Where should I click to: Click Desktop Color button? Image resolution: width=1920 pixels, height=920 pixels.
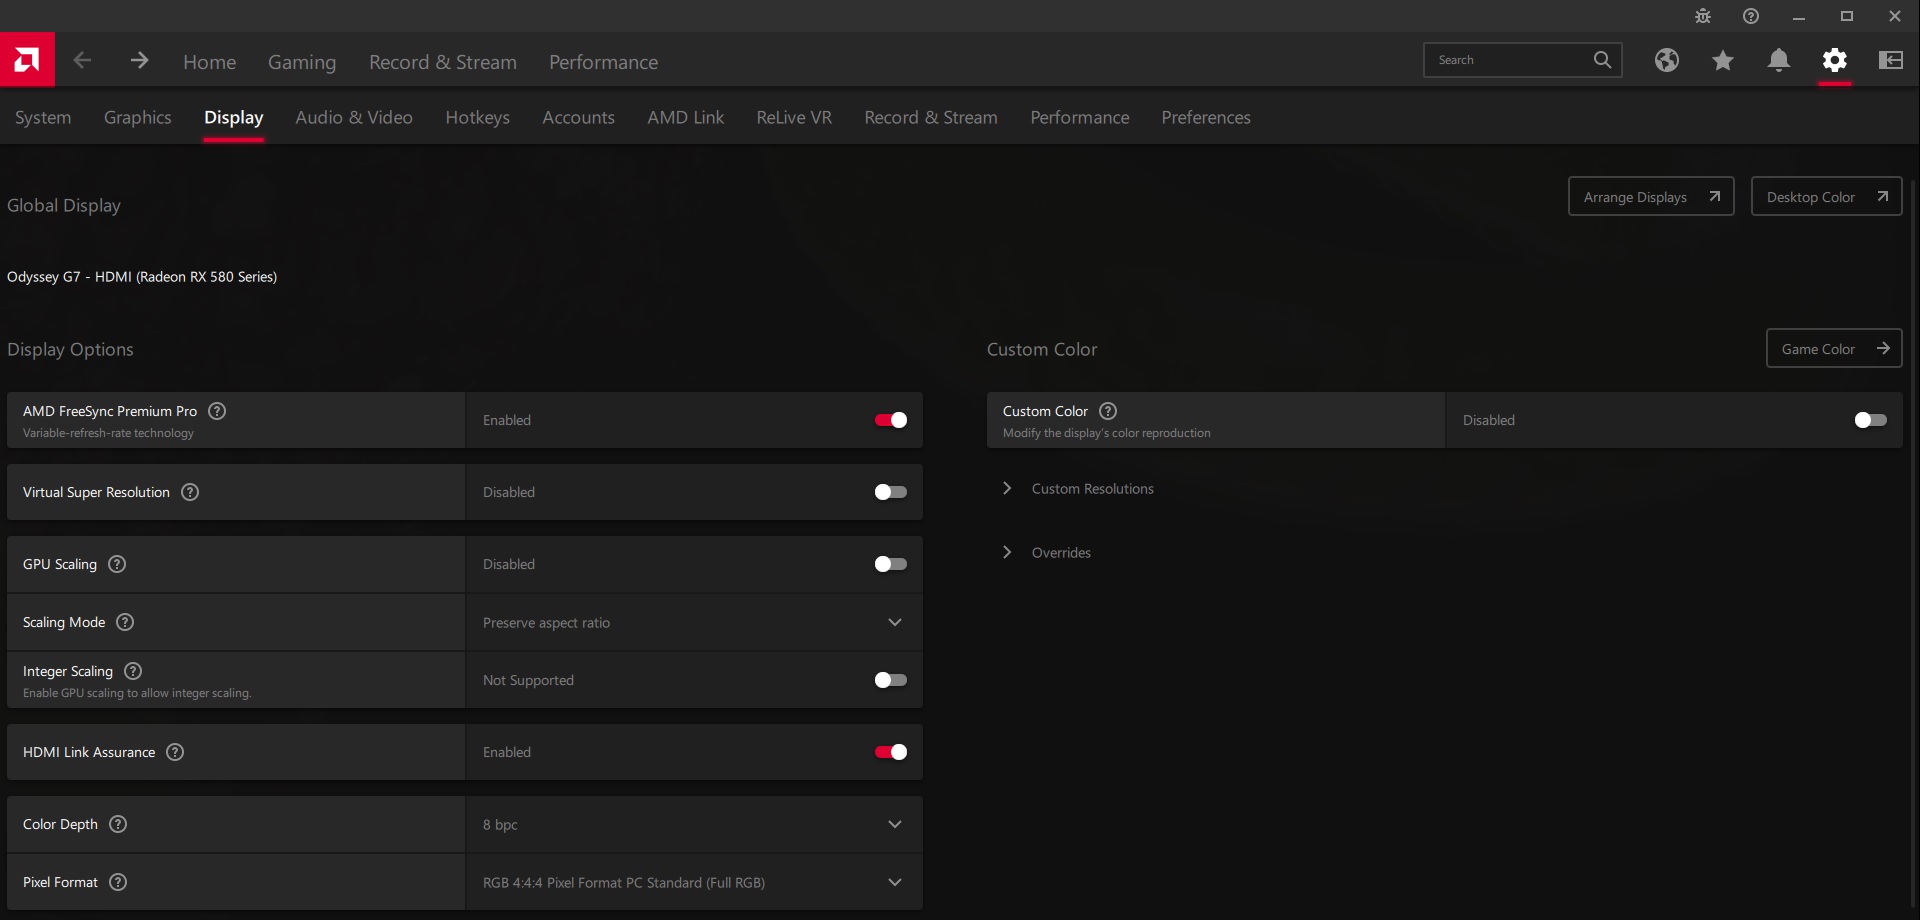(x=1827, y=196)
